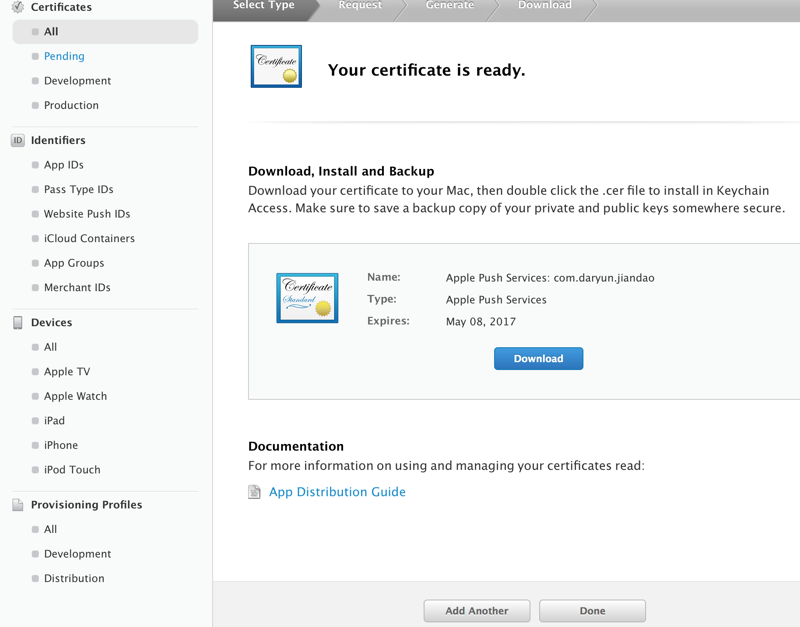Click the Certificate Standard thumbnail icon

307,298
